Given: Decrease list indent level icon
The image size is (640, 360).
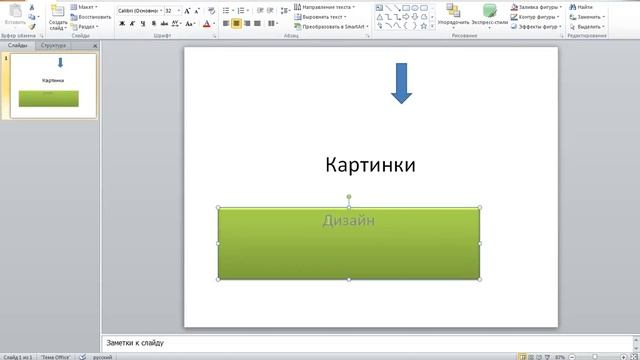Looking at the screenshot, I should click(260, 11).
